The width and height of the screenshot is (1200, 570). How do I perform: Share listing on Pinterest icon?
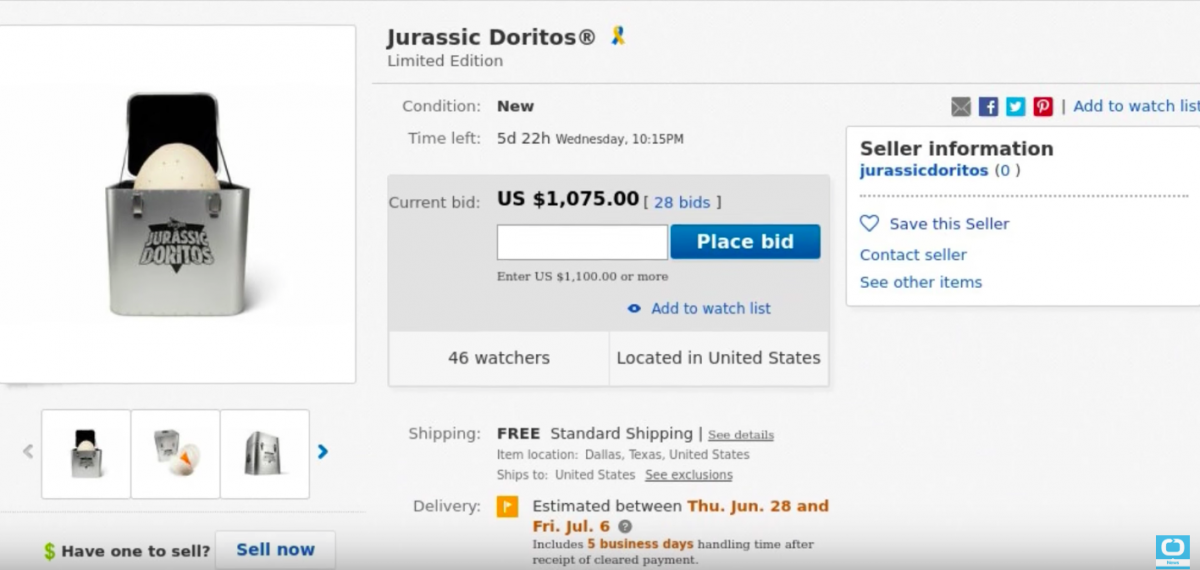pos(1043,106)
